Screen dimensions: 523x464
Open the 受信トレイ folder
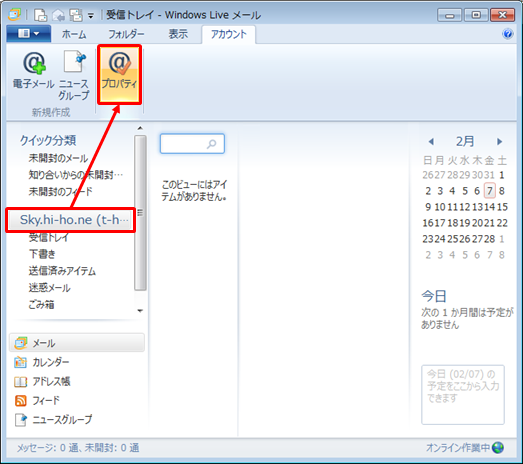coord(49,238)
